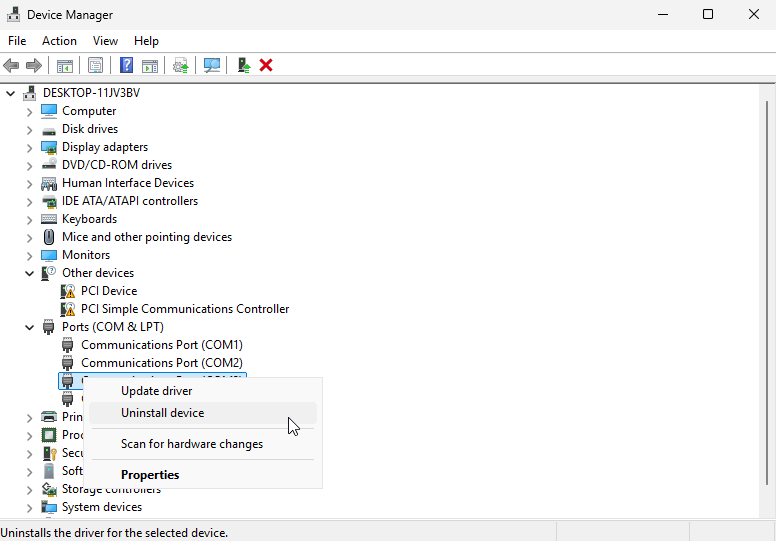Choose Scan for hardware changes in context menu

(x=203, y=444)
